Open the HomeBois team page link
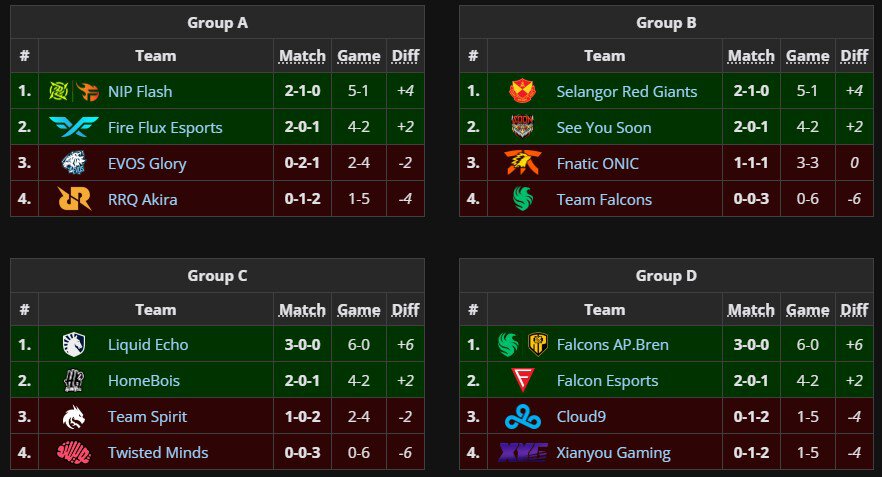 pos(144,381)
